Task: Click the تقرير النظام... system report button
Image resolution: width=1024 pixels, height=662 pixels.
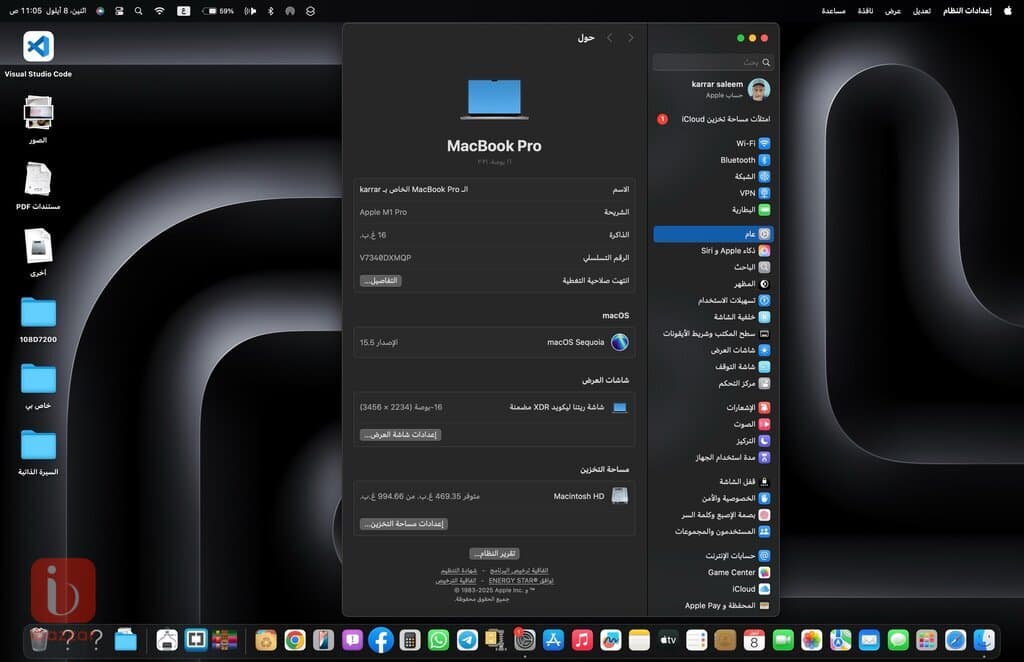Action: 494,554
